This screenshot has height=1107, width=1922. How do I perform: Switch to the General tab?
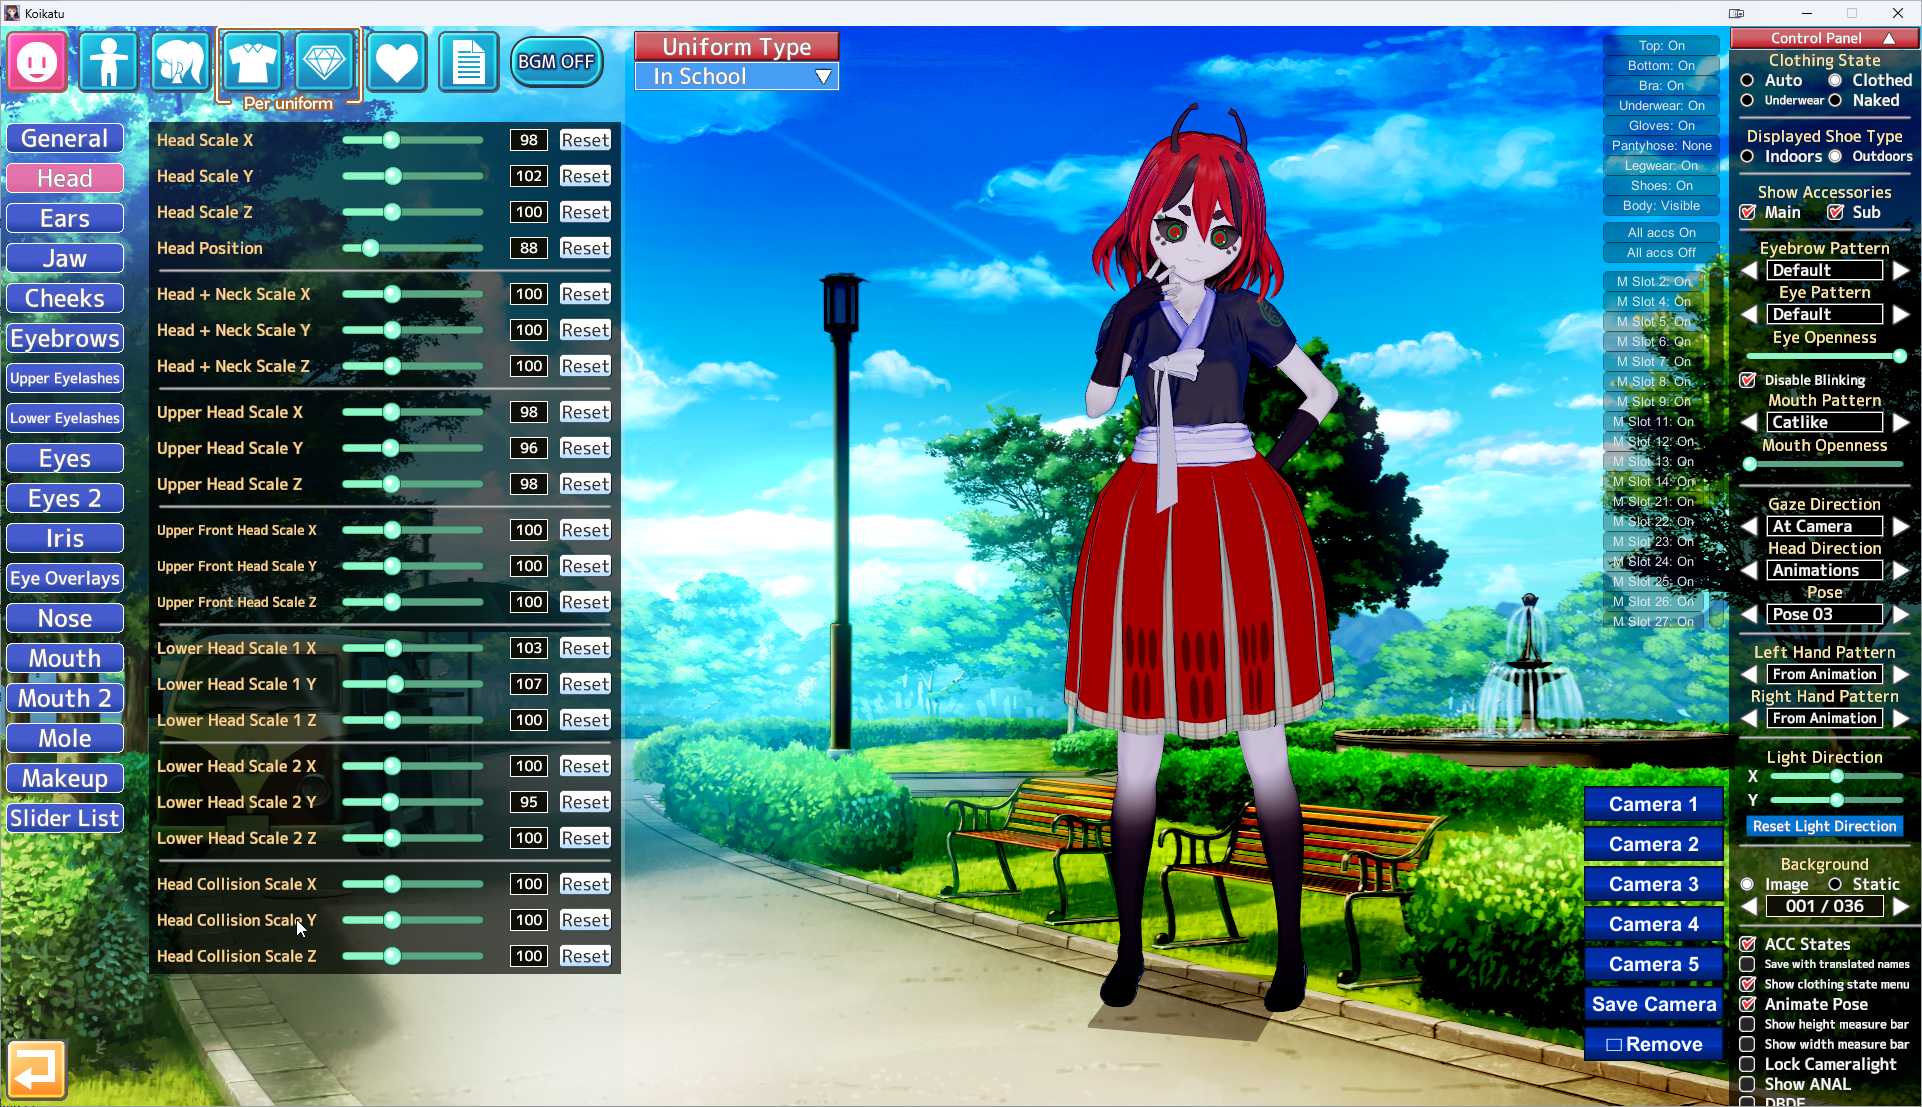tap(65, 138)
